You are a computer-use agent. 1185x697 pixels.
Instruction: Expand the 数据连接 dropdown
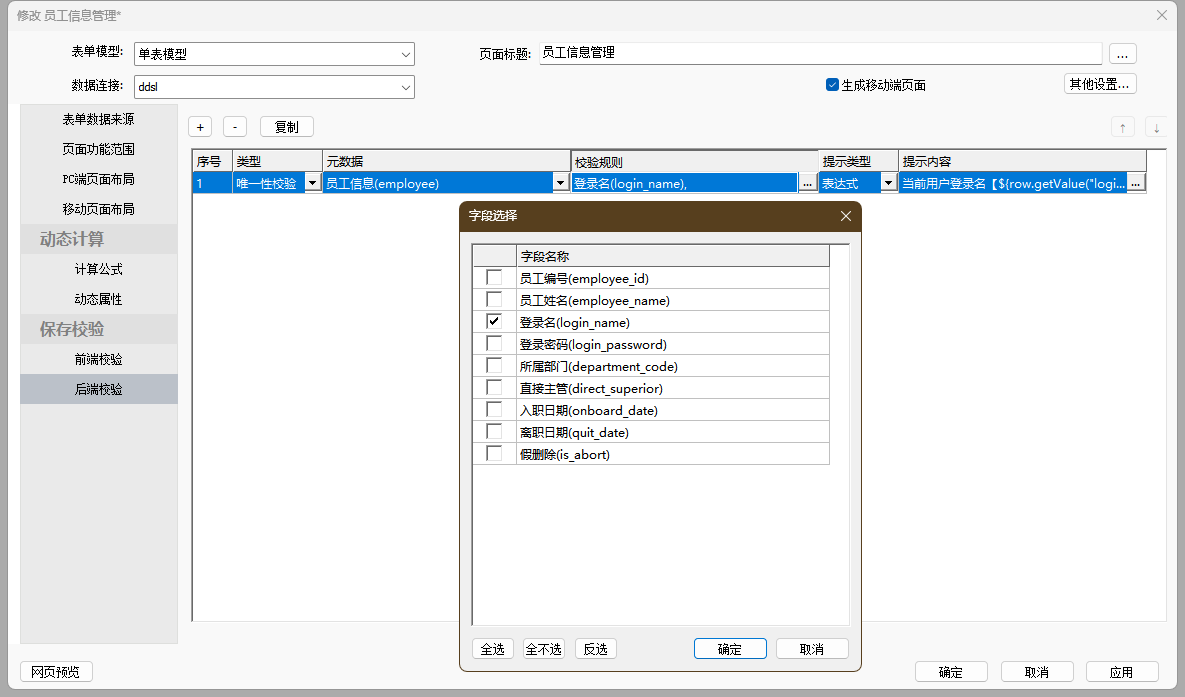pyautogui.click(x=405, y=87)
